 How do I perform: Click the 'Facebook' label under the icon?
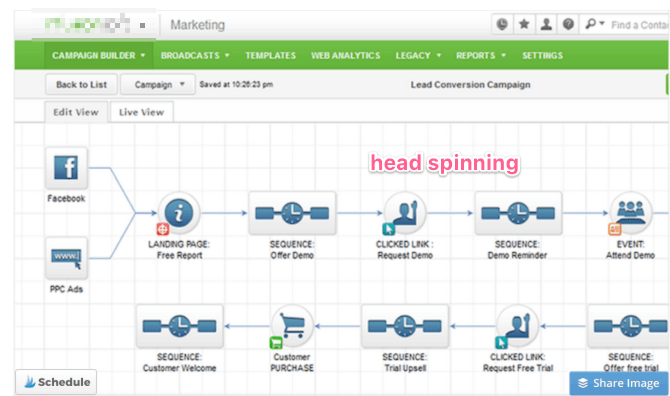click(x=66, y=198)
